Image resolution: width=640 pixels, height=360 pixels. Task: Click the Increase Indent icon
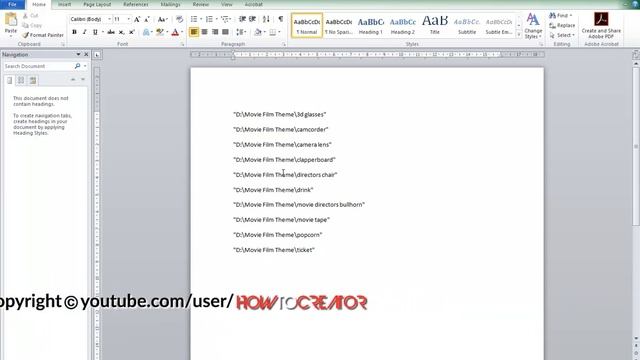tap(253, 19)
